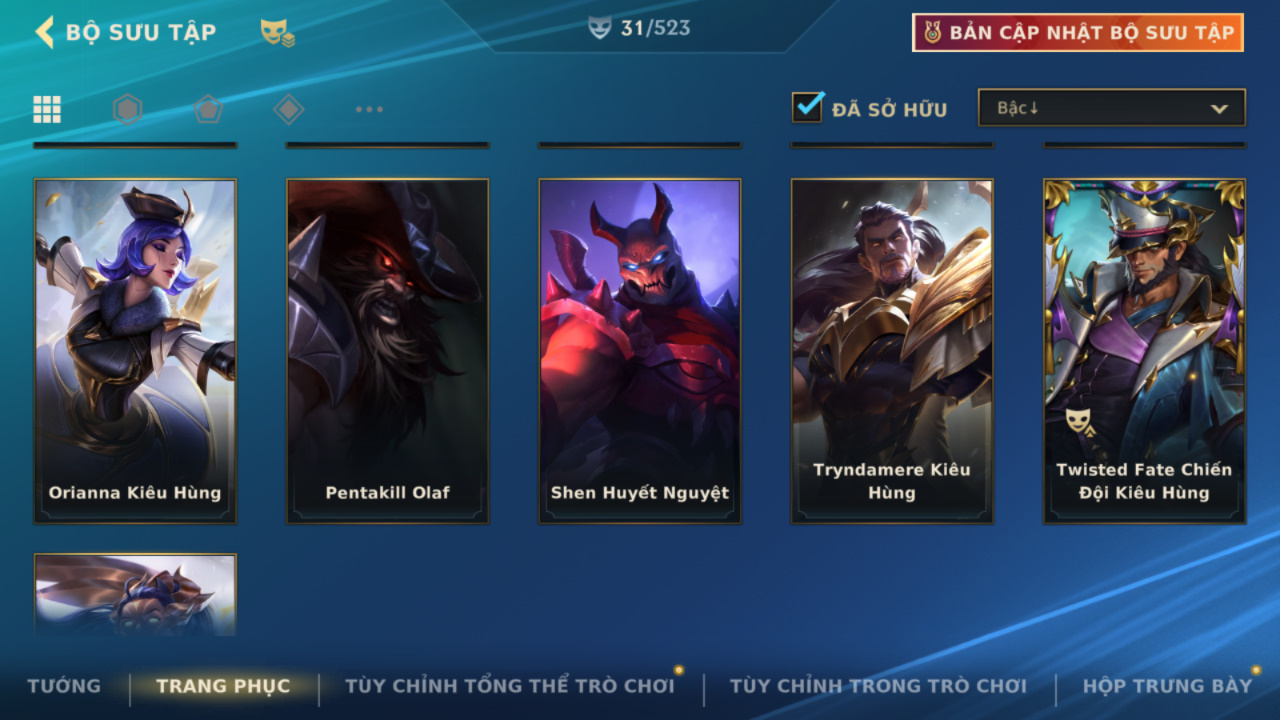Select the Orianna Kiêu Hùng skin card
The height and width of the screenshot is (720, 1280).
pyautogui.click(x=135, y=351)
